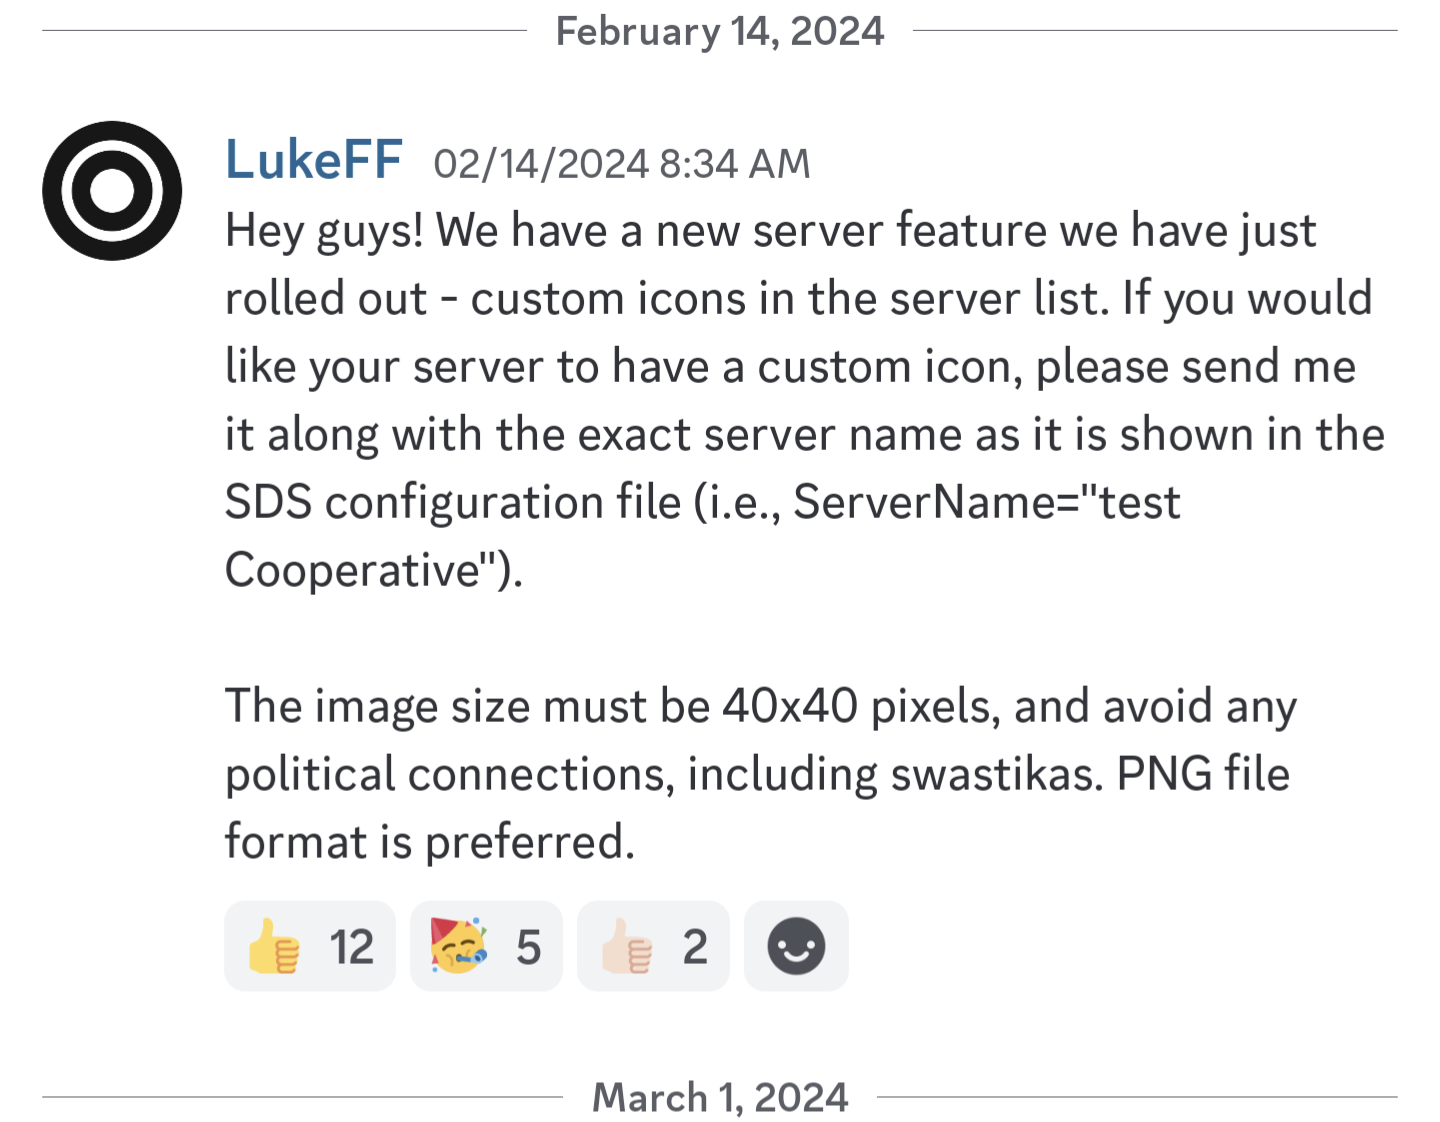Viewport: 1440px width, 1122px height.
Task: Click the "format is preferred." line
Action: pyautogui.click(x=430, y=842)
